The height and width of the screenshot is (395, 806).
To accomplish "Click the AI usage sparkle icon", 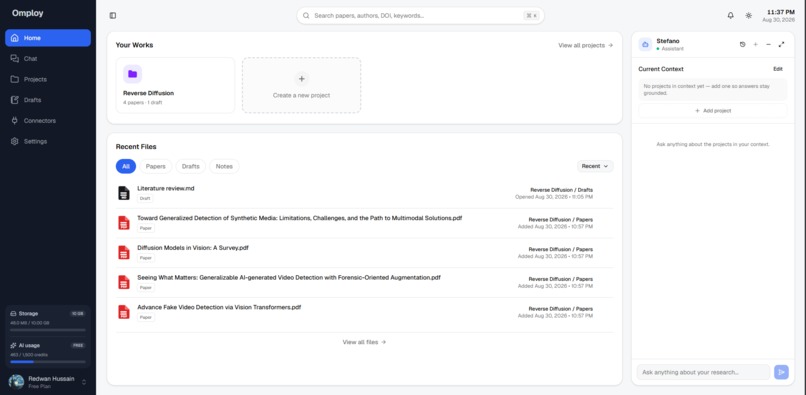I will (x=13, y=345).
